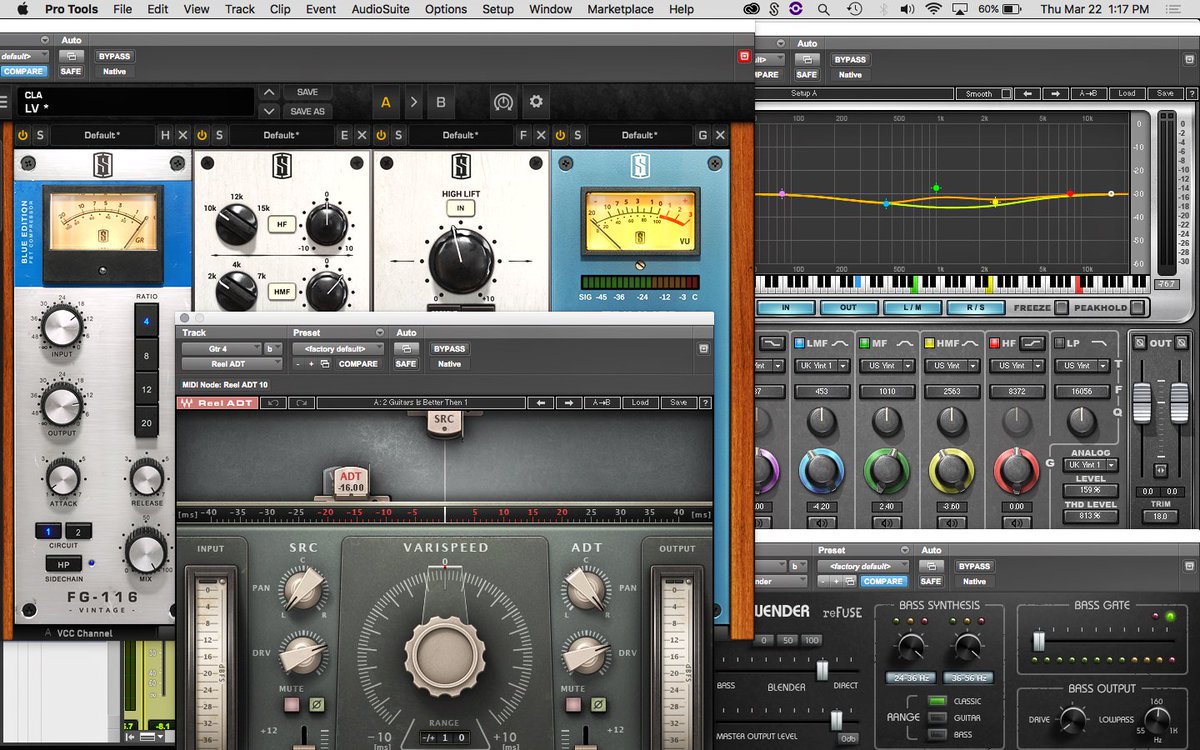This screenshot has width=1200, height=750.
Task: Remove module E with its X icon
Action: pos(362,135)
